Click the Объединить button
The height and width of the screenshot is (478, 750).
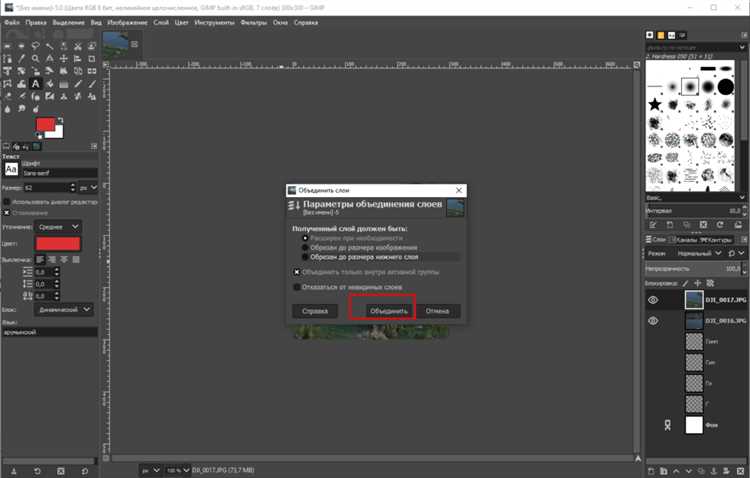(x=388, y=311)
